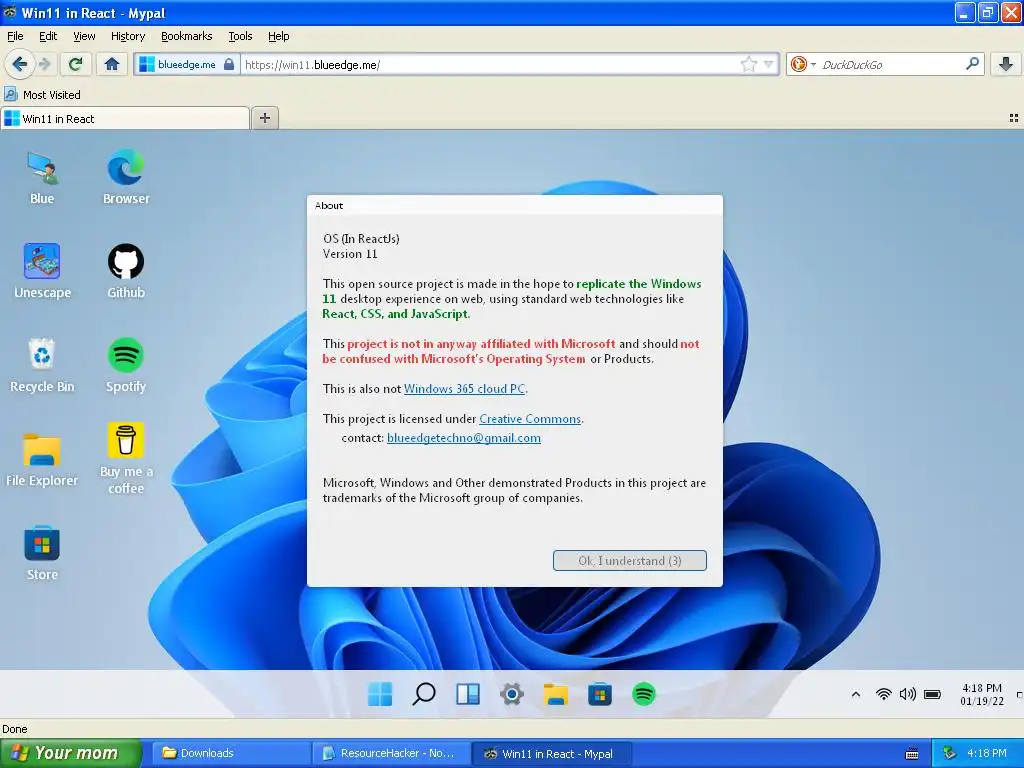Open File Explorer desktop icon
Image resolution: width=1024 pixels, height=768 pixels.
[x=42, y=460]
